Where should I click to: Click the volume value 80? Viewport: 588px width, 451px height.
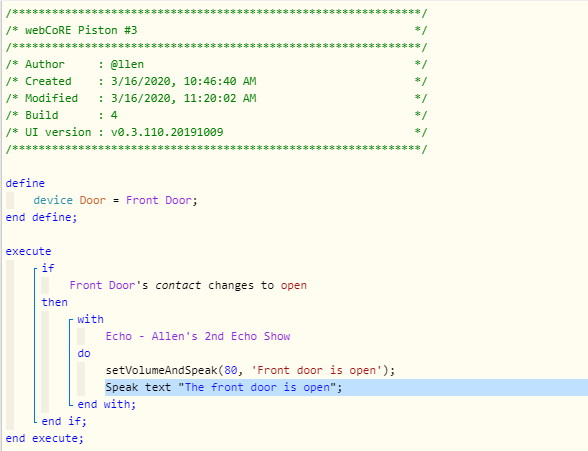(x=231, y=370)
